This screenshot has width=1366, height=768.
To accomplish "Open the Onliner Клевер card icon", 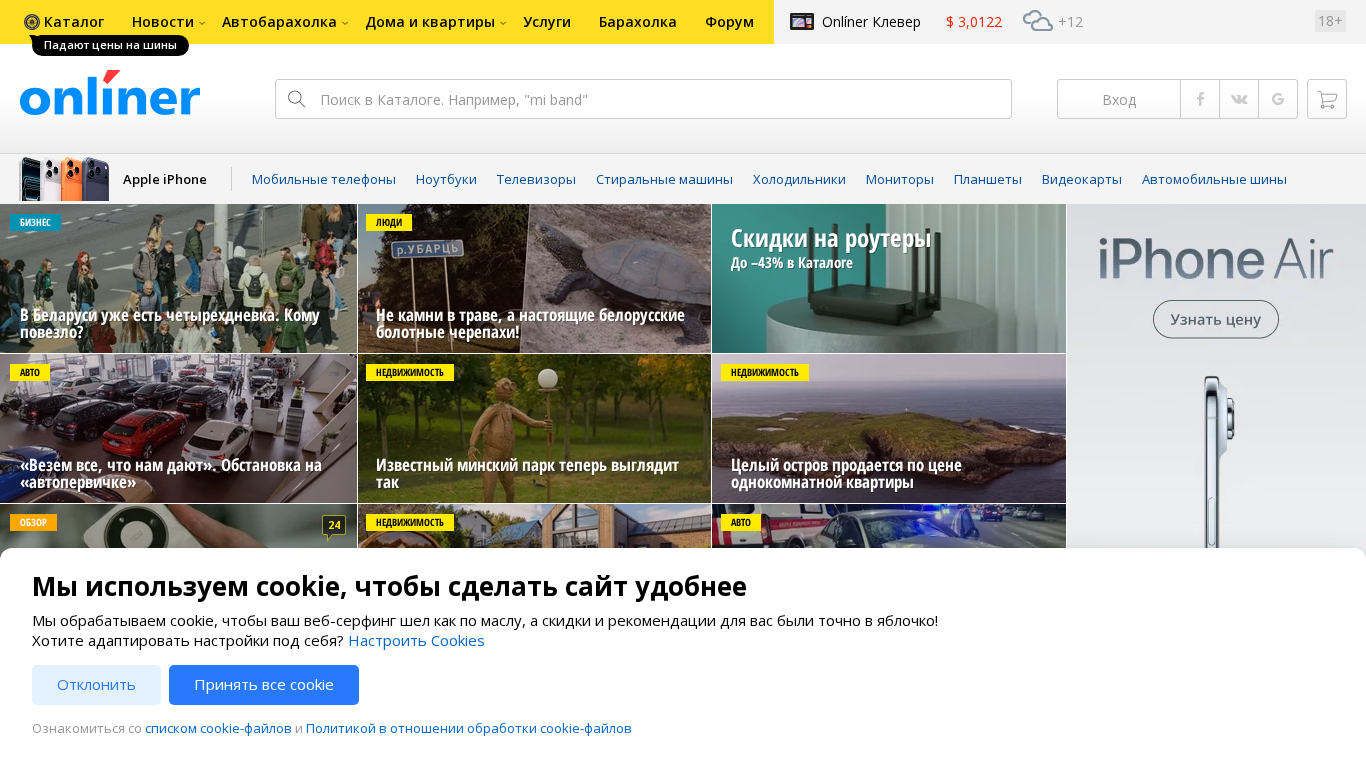I will pos(802,21).
